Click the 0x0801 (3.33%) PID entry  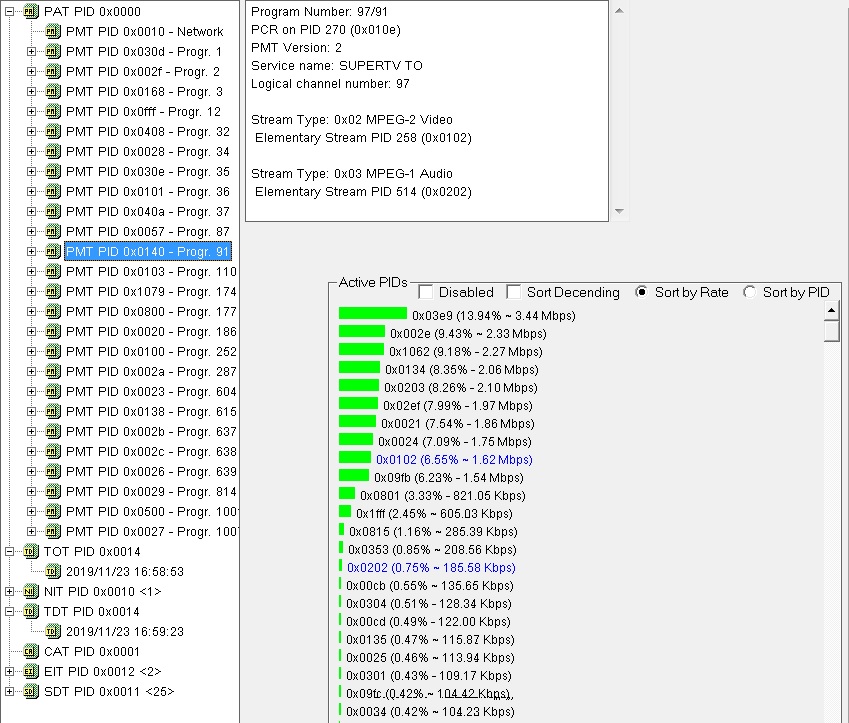[x=442, y=496]
